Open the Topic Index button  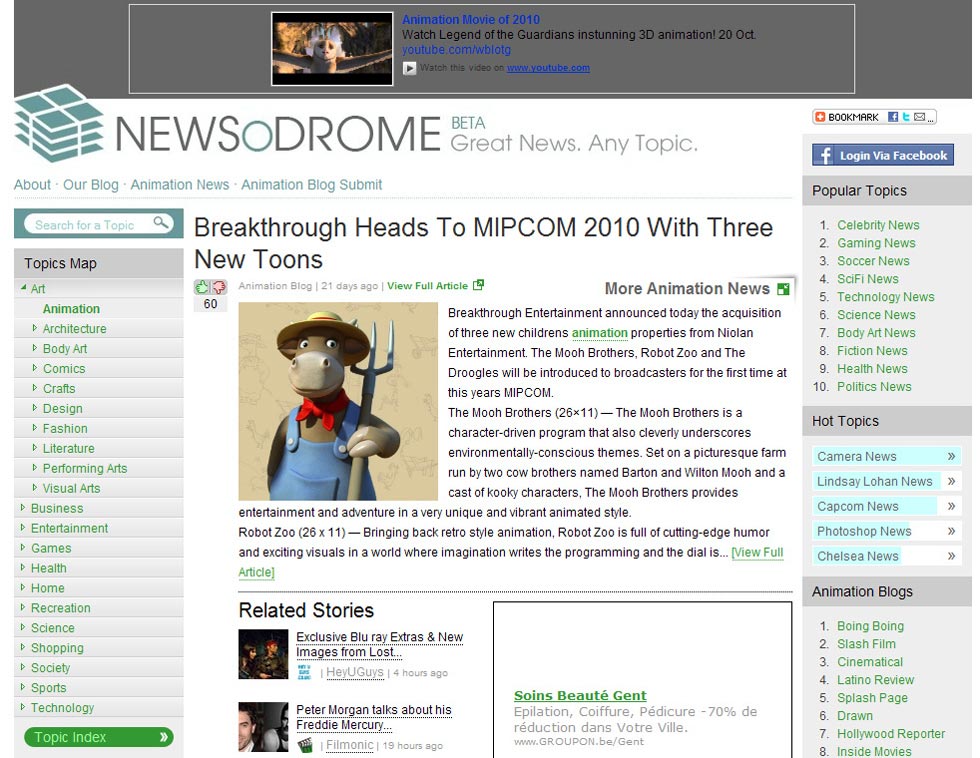coord(99,737)
